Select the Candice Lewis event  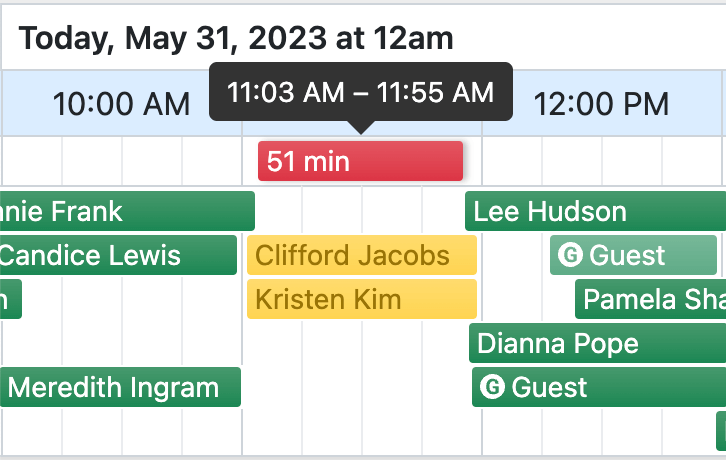click(x=117, y=255)
